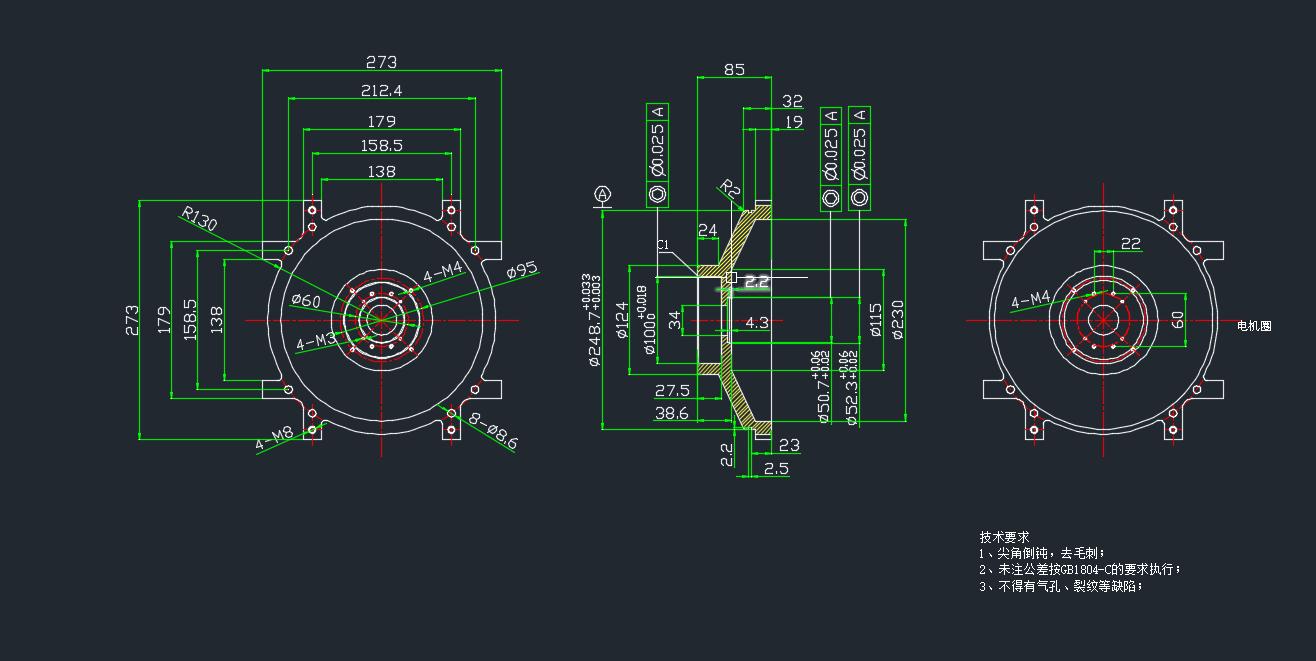Image resolution: width=1316 pixels, height=661 pixels.
Task: Select the C1 chamfer callout
Action: point(663,245)
